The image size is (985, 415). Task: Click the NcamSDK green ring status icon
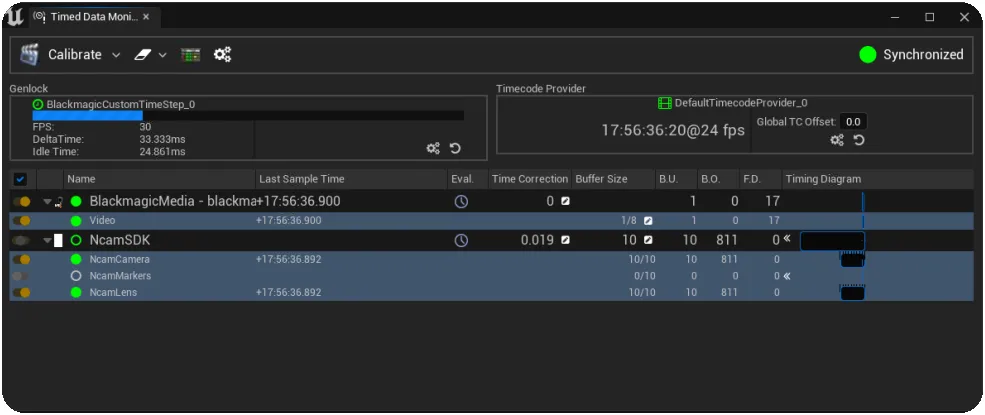[77, 240]
